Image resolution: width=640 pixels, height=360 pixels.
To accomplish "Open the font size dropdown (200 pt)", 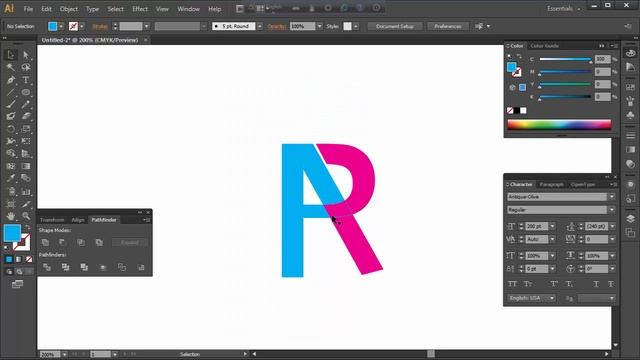I will (552, 226).
